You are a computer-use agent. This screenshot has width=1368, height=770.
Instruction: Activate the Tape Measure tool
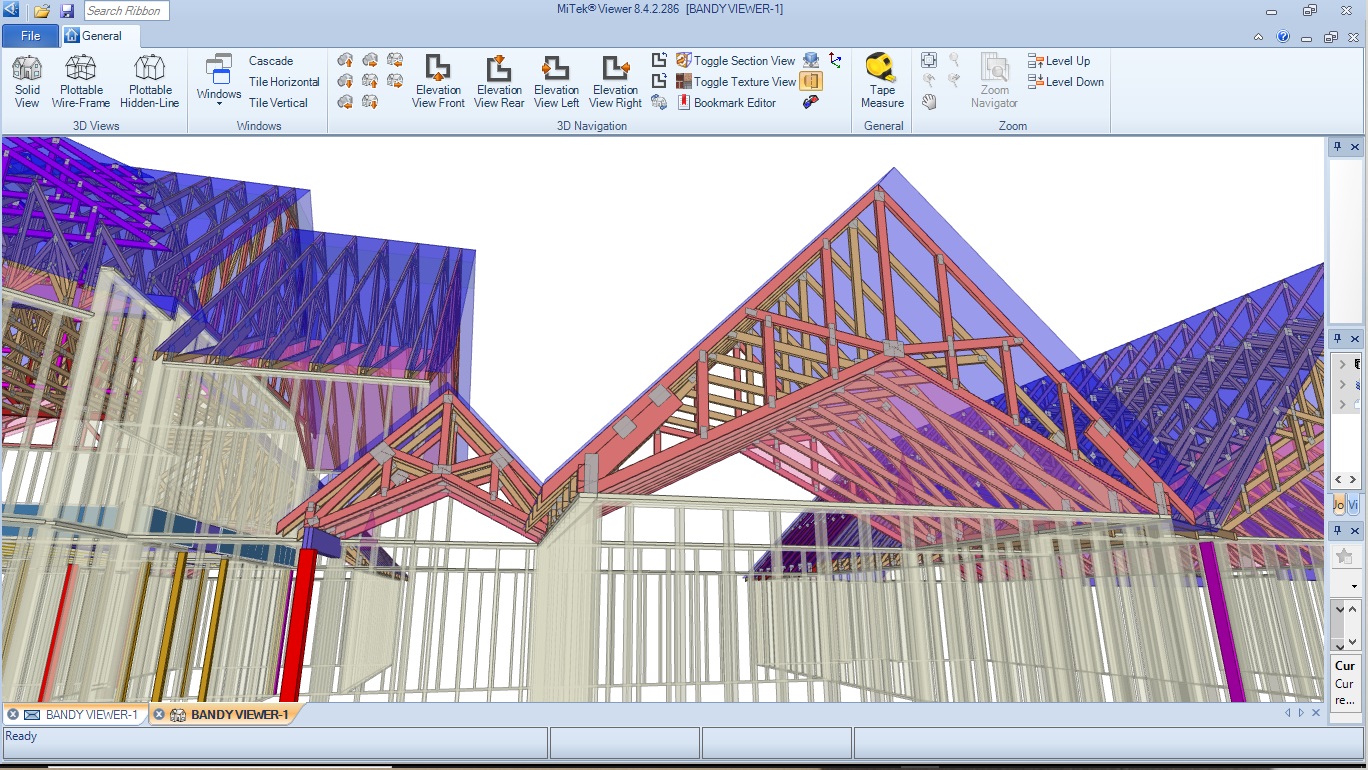pyautogui.click(x=882, y=81)
